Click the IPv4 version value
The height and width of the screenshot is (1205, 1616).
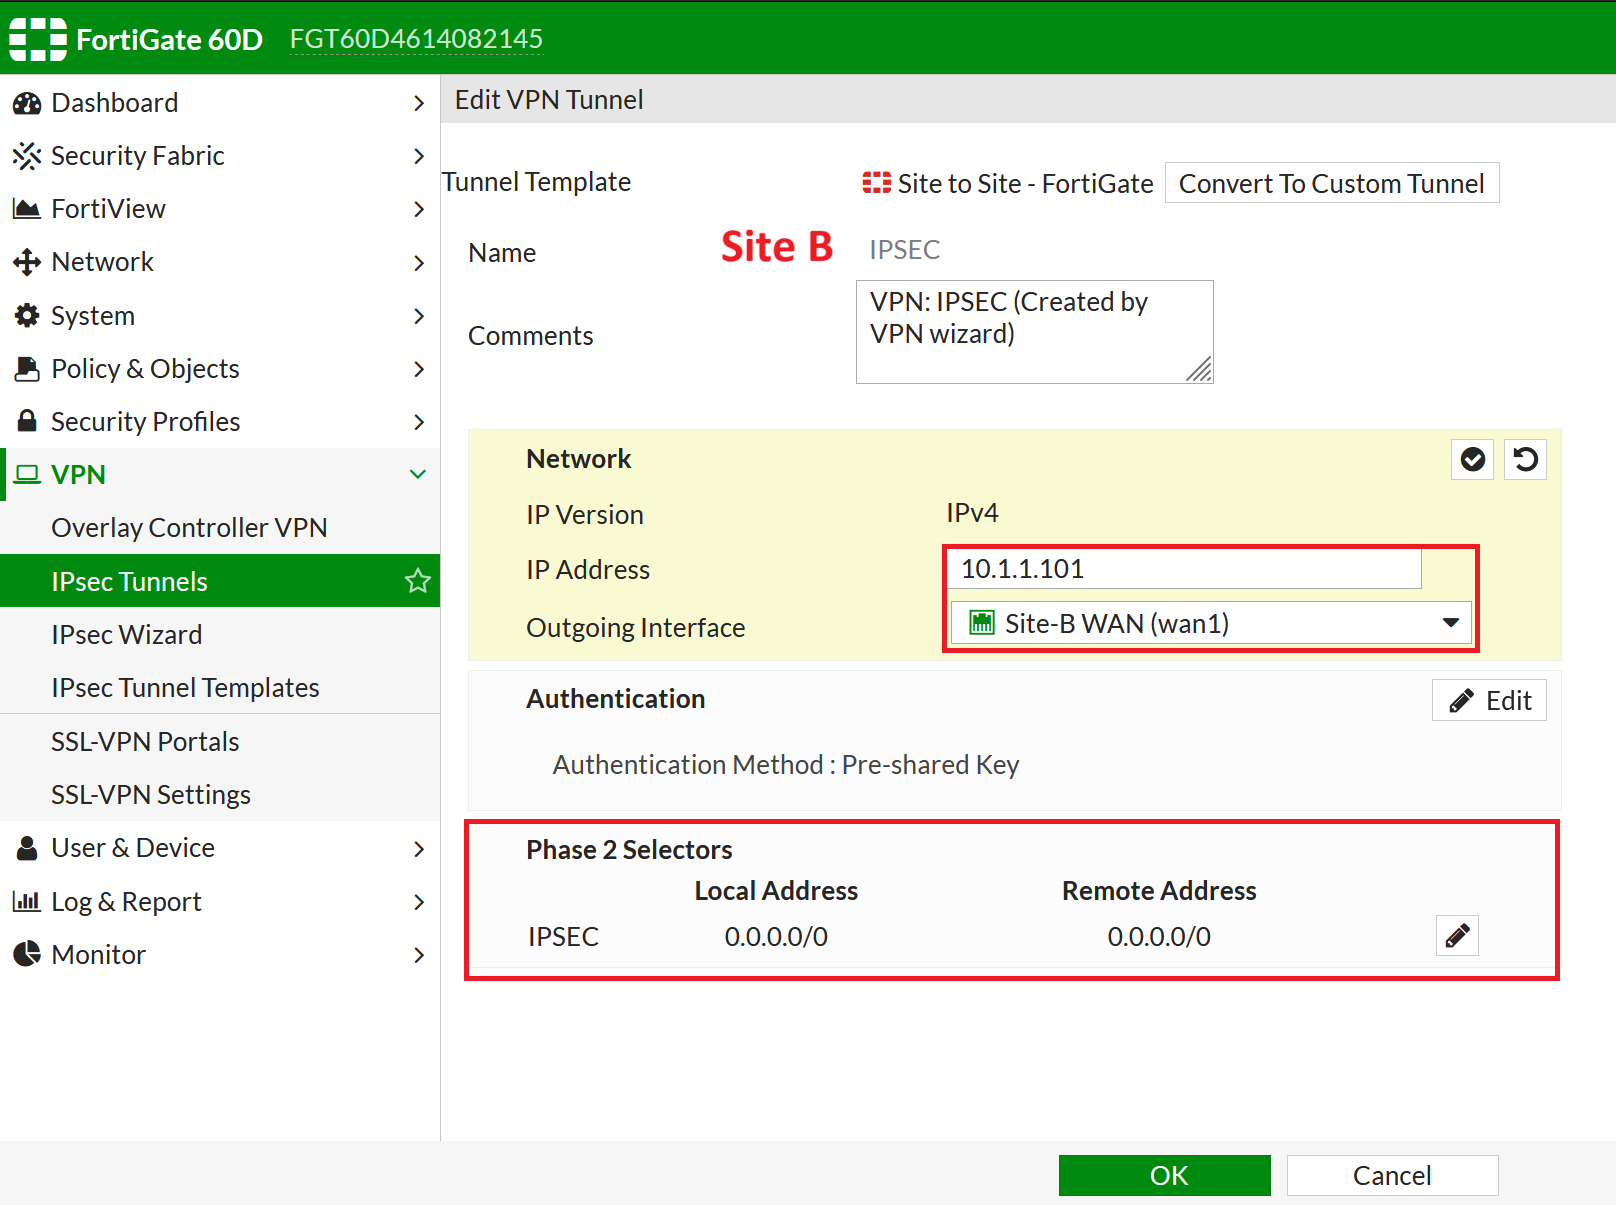click(x=972, y=513)
